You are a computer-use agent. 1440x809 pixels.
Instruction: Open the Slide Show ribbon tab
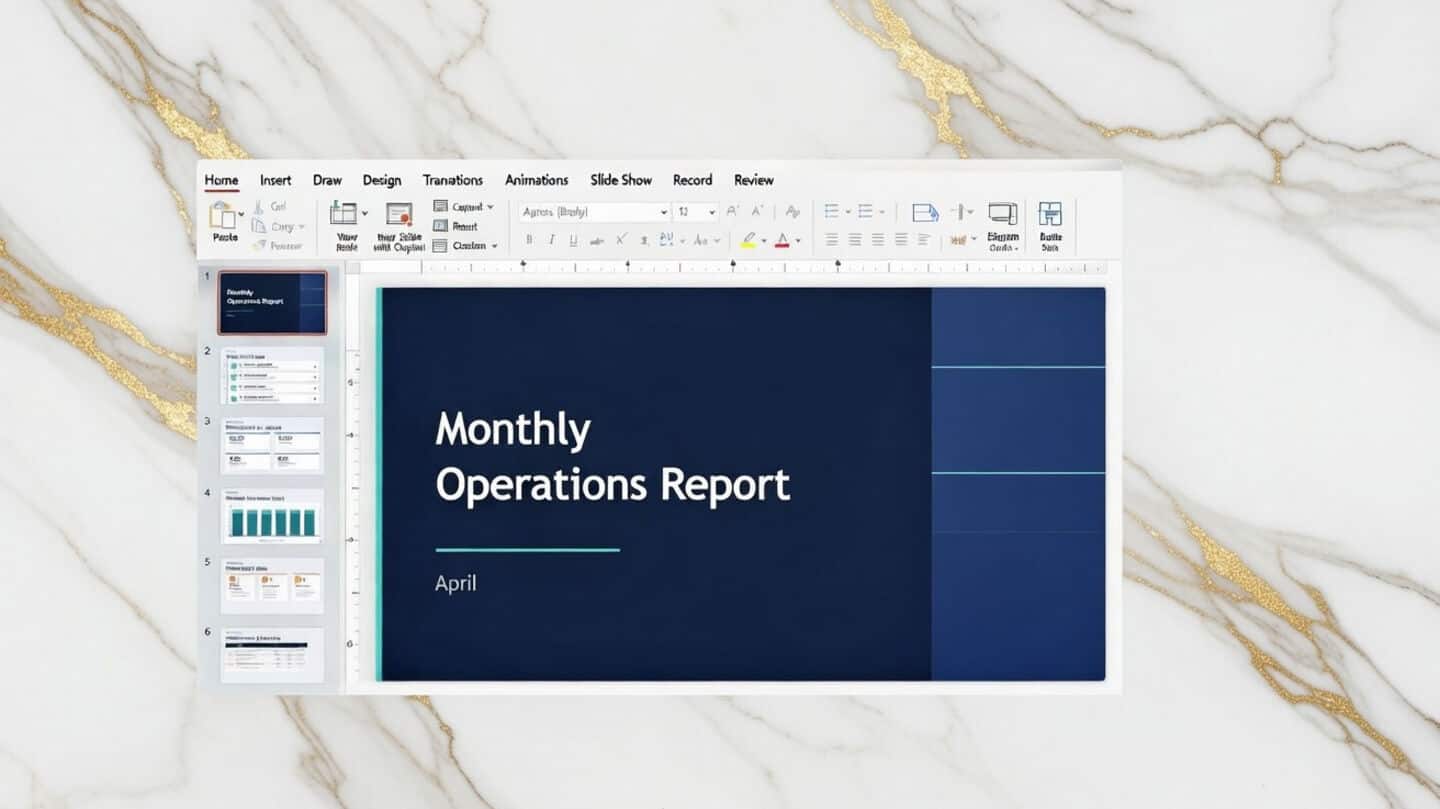pyautogui.click(x=620, y=180)
